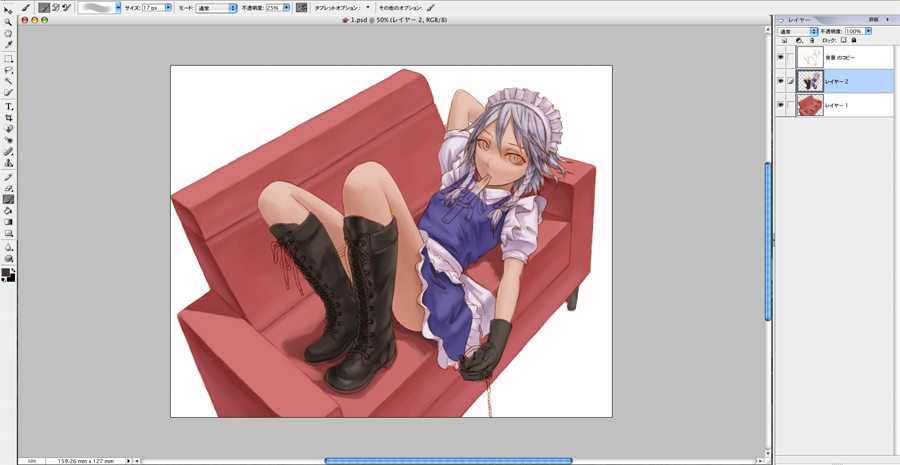This screenshot has width=900, height=465.
Task: Select the highlighted Brush tool in toolbox
Action: [x=8, y=199]
